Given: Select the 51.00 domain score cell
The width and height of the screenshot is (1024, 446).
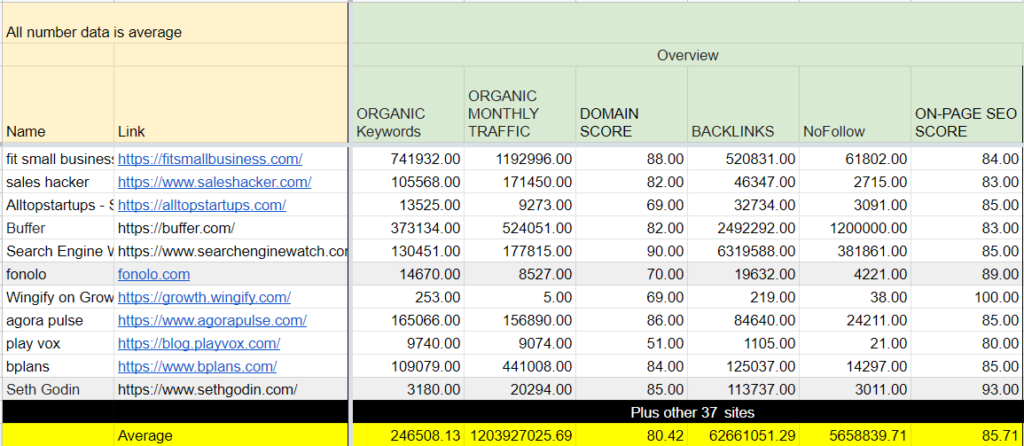Looking at the screenshot, I should click(632, 343).
